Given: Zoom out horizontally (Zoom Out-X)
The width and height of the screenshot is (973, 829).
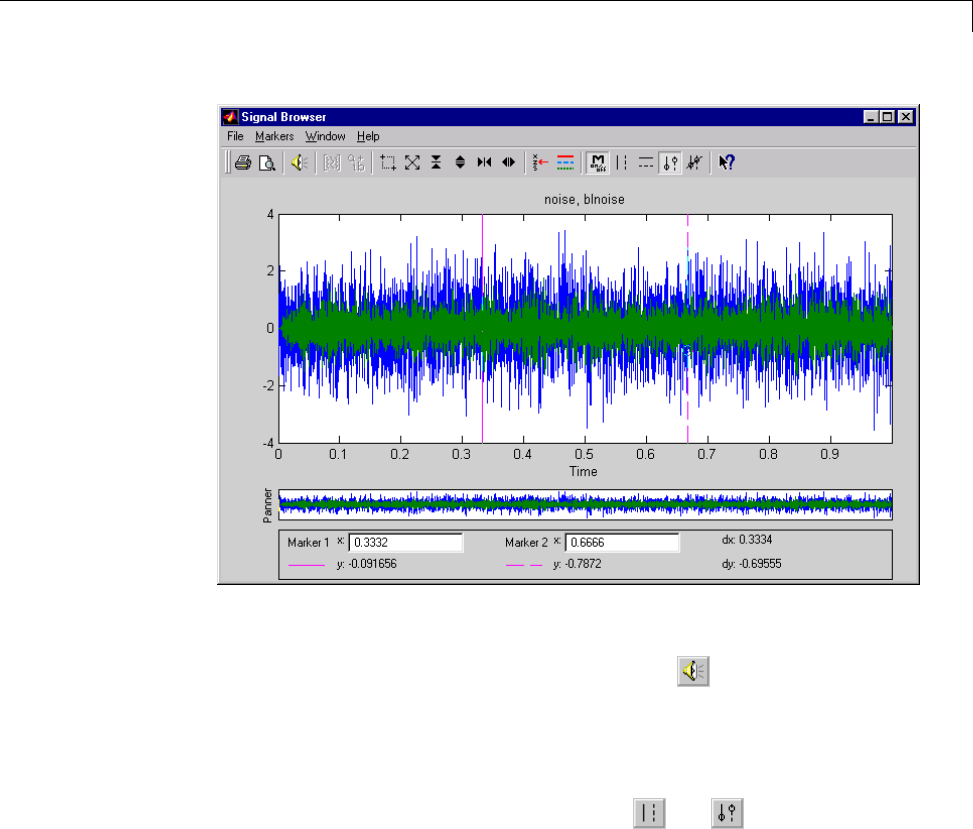Looking at the screenshot, I should click(508, 163).
